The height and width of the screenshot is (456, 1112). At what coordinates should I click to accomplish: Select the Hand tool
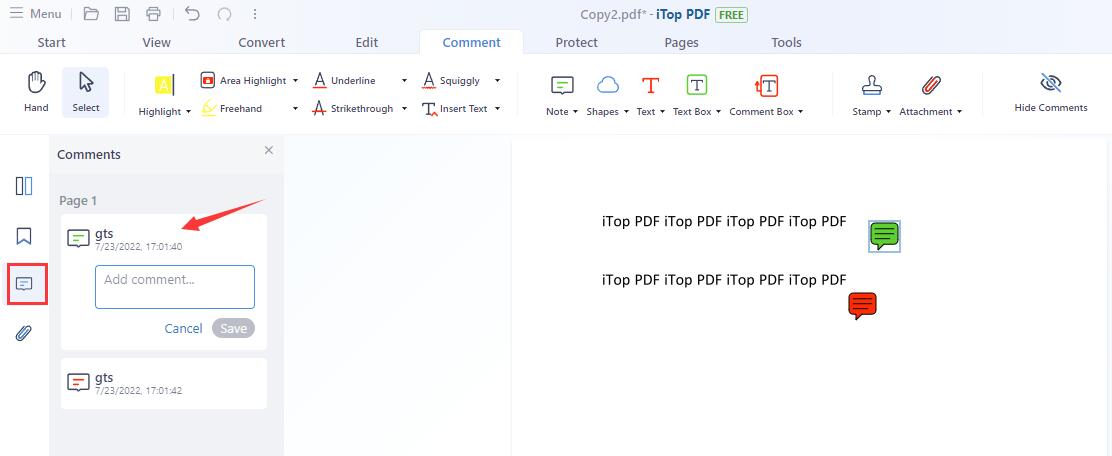pyautogui.click(x=36, y=92)
